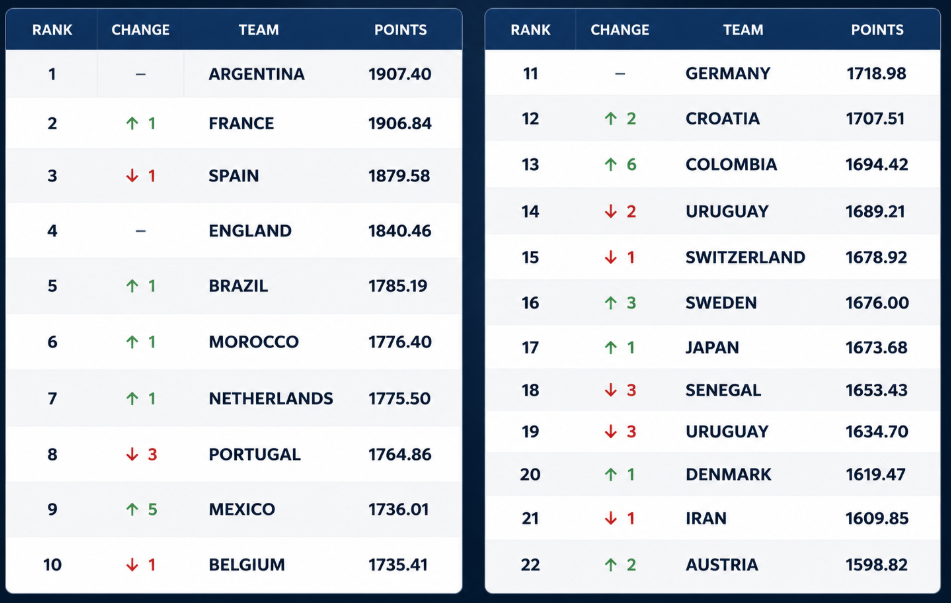Click the left table's RANK column header

click(52, 30)
